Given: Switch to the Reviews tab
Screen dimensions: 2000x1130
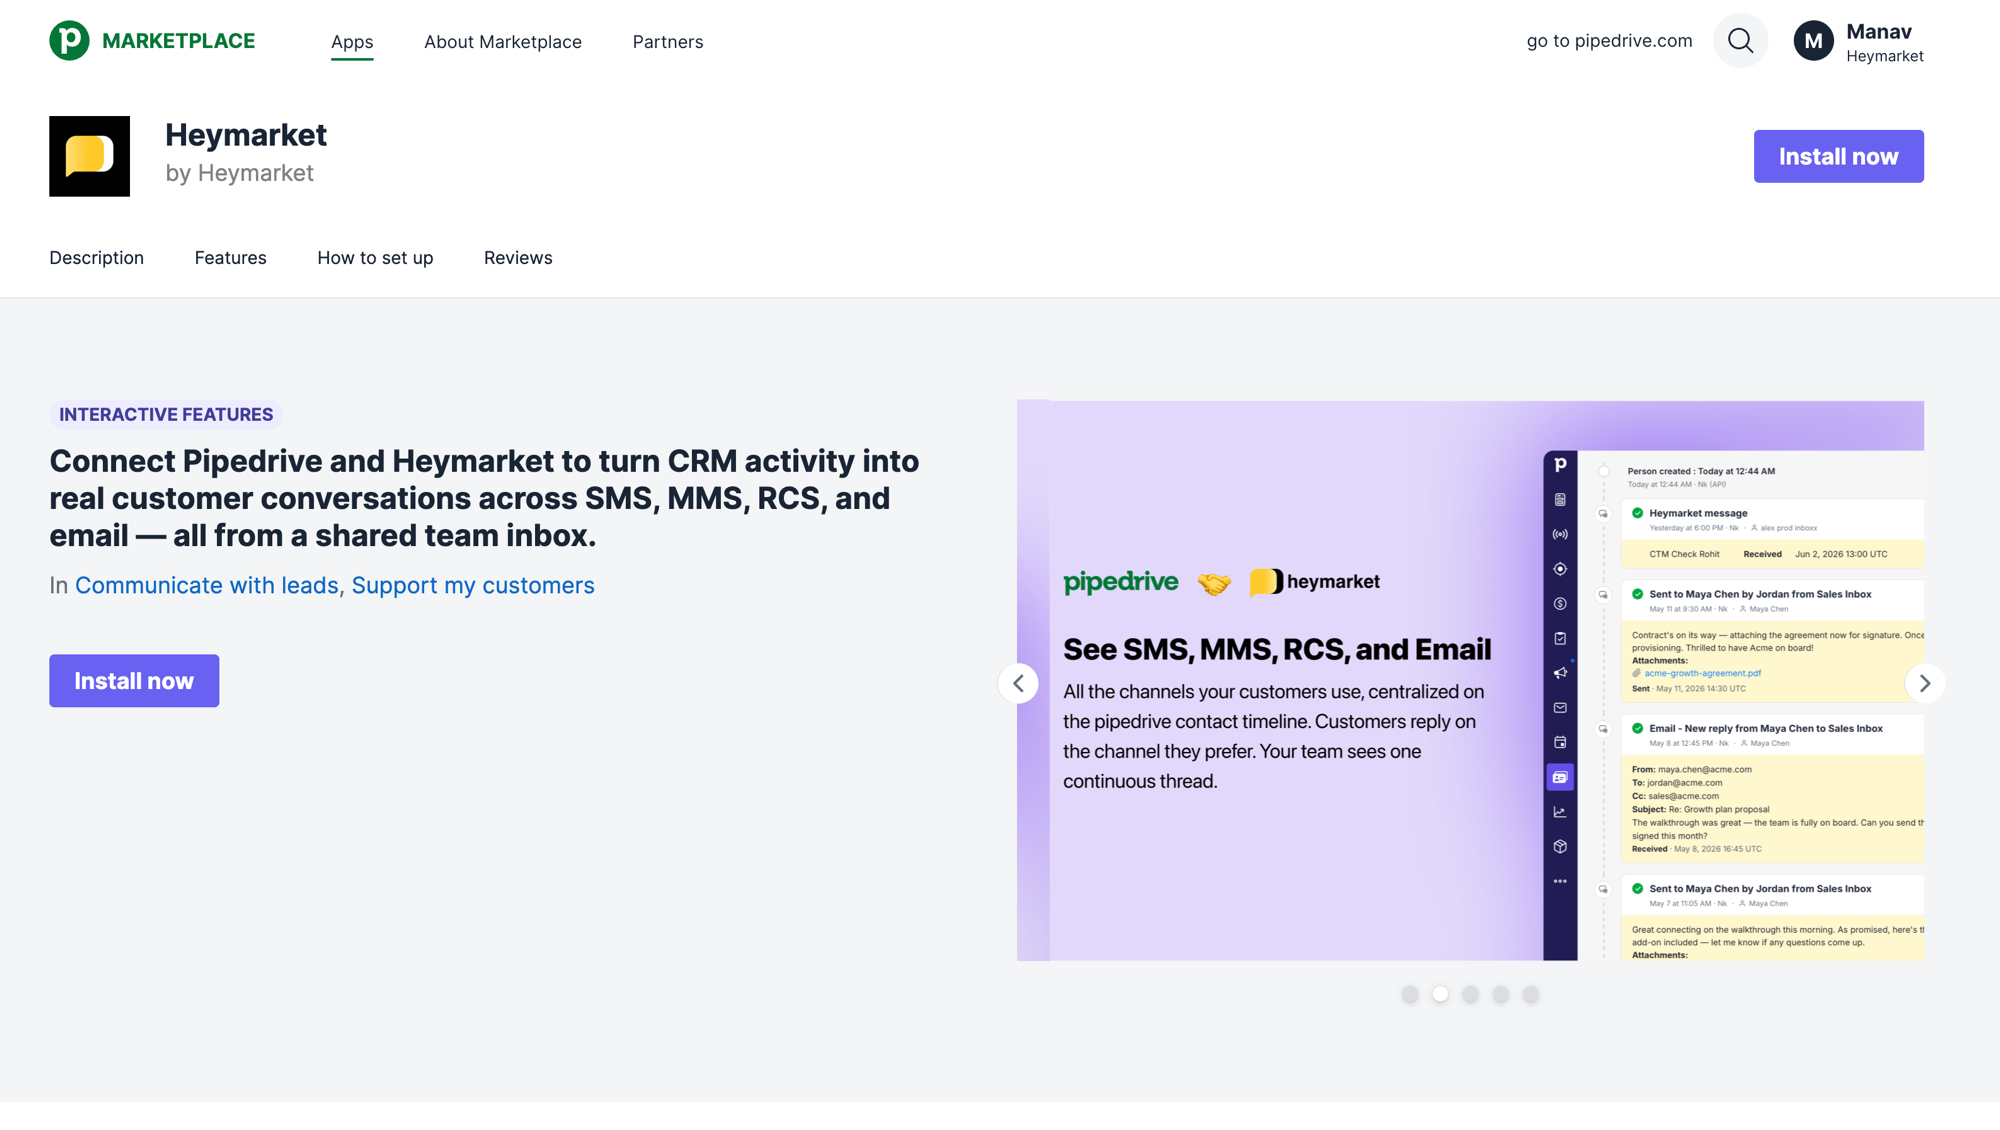Looking at the screenshot, I should 518,258.
